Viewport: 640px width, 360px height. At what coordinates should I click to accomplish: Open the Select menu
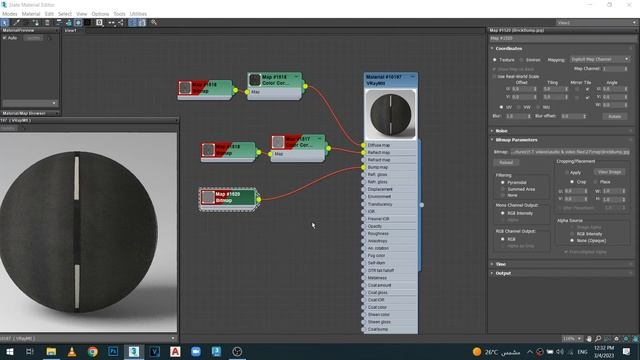[65, 14]
